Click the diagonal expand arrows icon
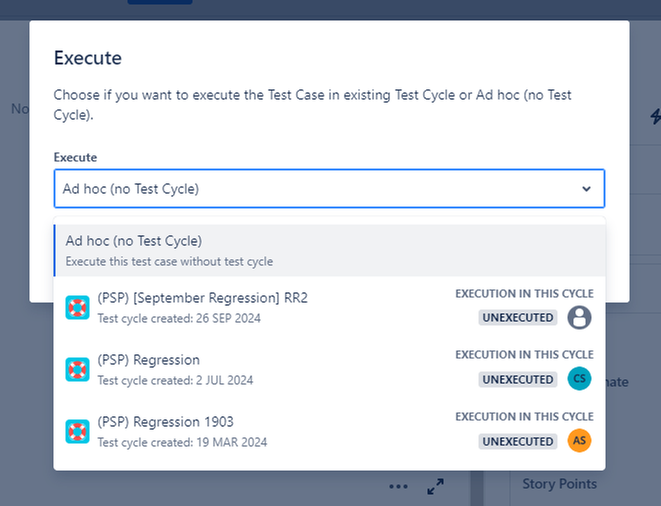This screenshot has height=506, width=661. [436, 487]
